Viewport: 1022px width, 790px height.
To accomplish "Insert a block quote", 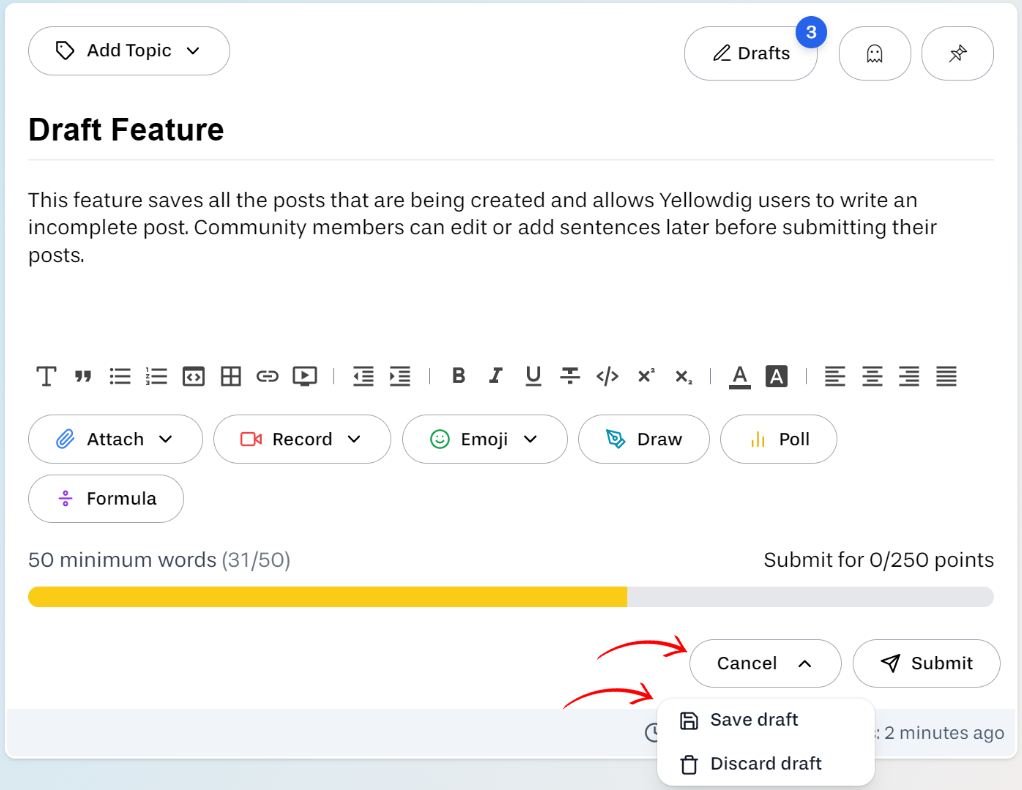I will point(83,376).
